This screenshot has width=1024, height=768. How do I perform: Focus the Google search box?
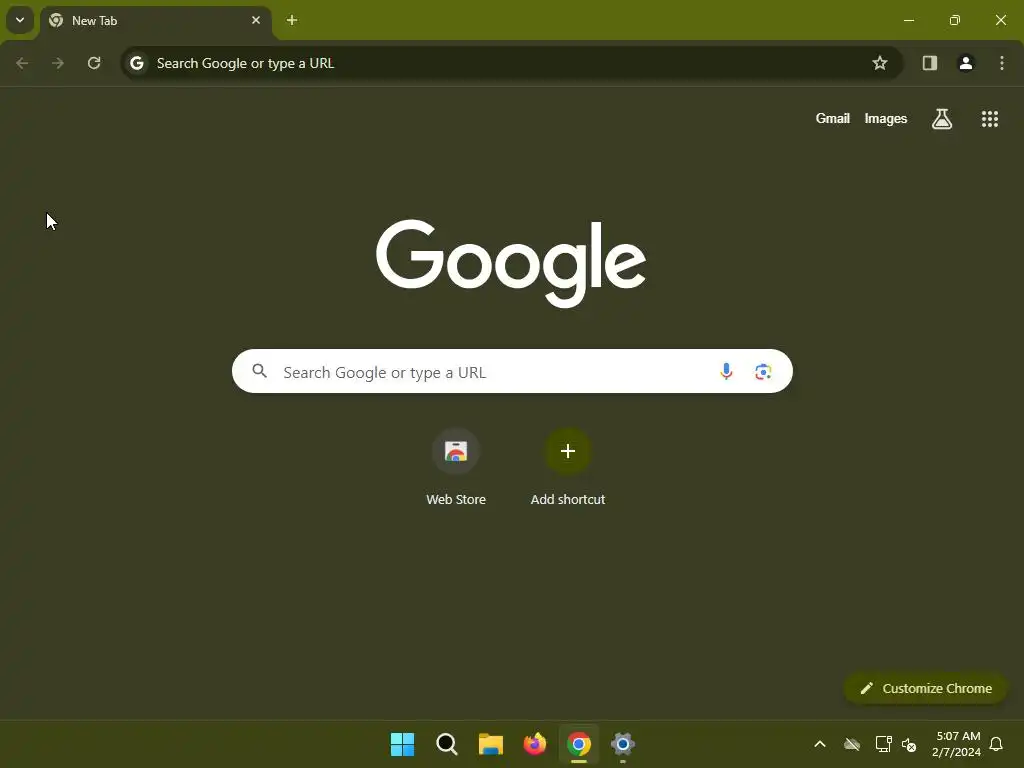click(x=512, y=372)
